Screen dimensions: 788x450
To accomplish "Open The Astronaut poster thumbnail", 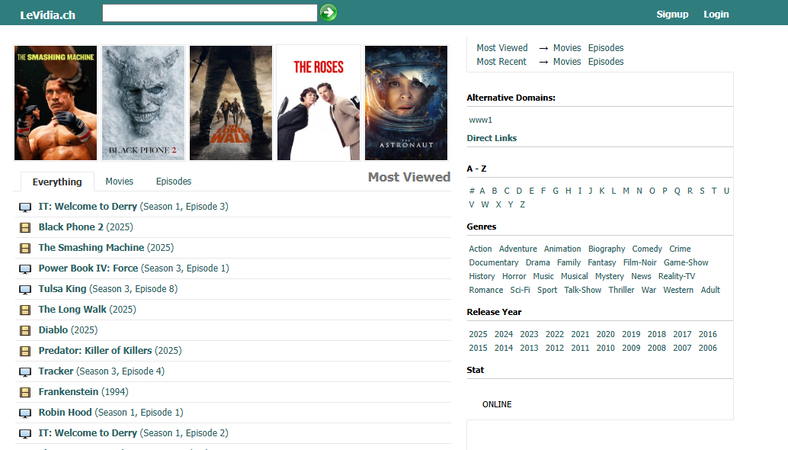I will coord(406,102).
